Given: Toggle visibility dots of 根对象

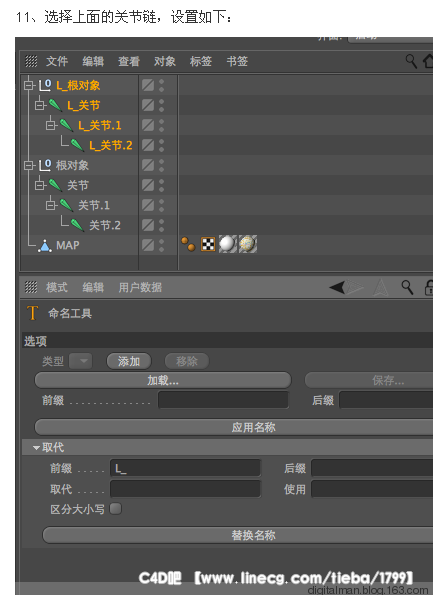Looking at the screenshot, I should coord(161,165).
